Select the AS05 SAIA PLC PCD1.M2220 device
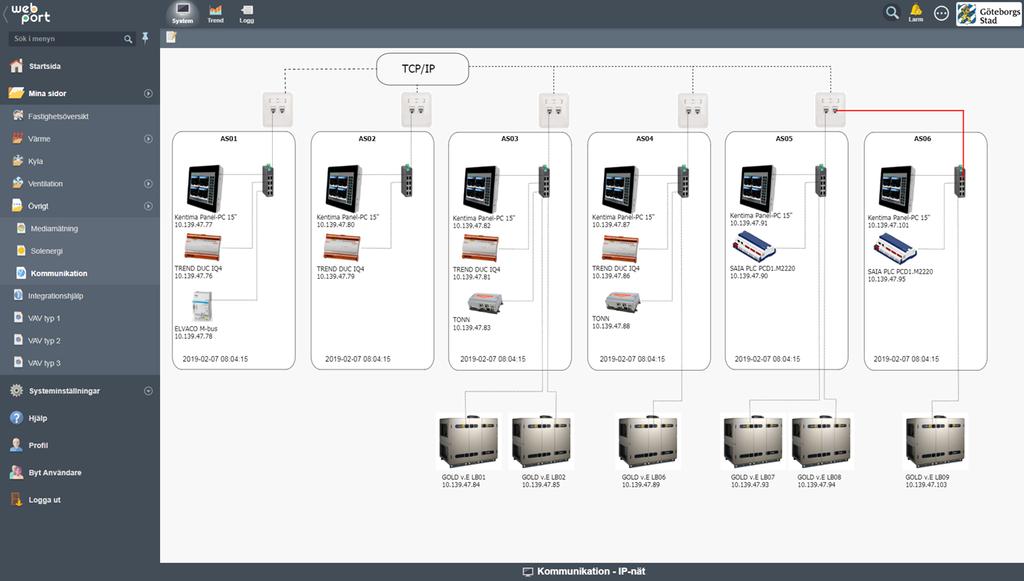This screenshot has width=1024, height=581. 754,247
